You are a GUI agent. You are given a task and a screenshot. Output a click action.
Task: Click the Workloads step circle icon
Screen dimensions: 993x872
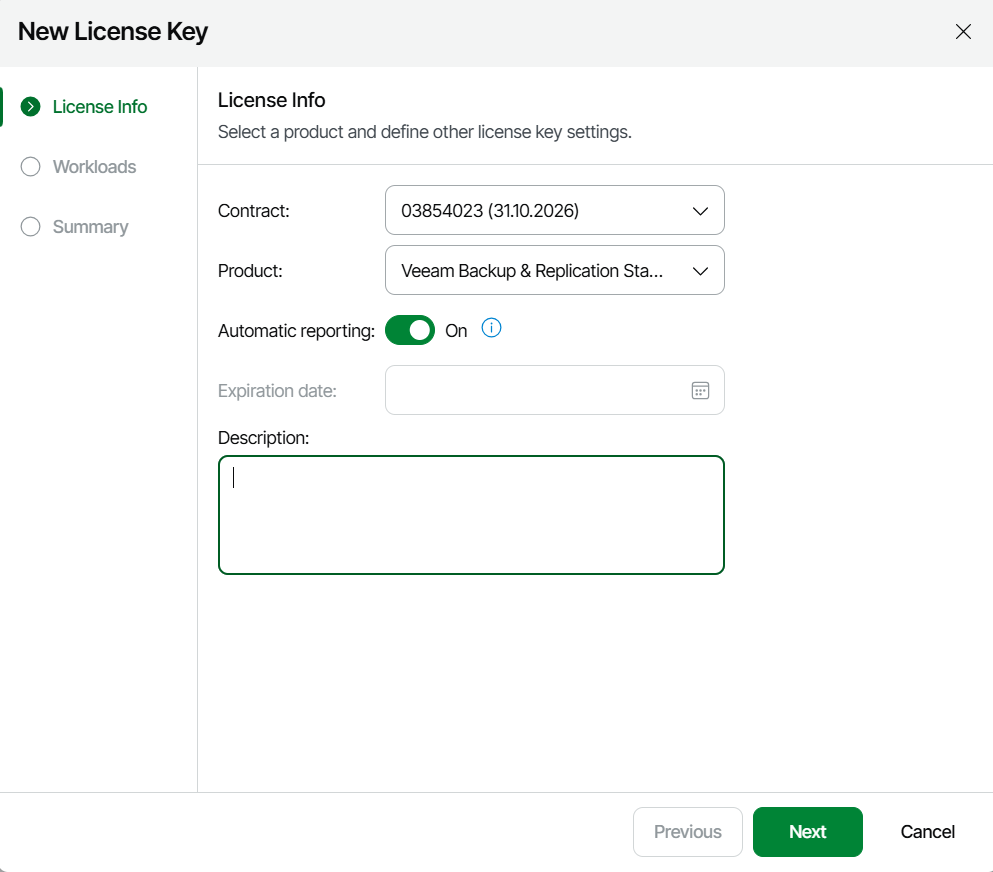31,167
